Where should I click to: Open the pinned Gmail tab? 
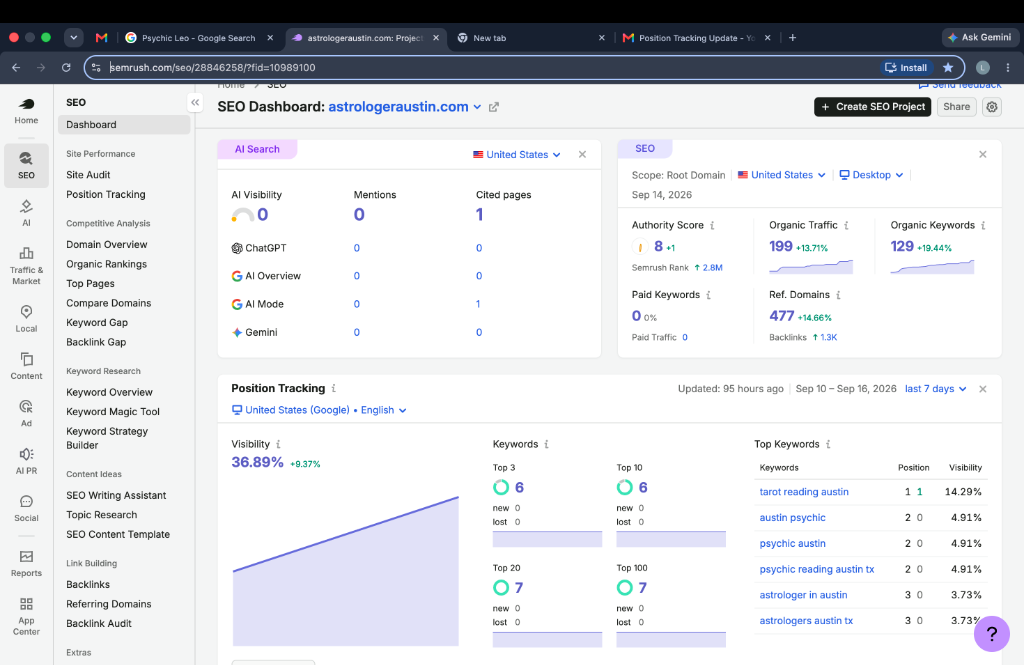pyautogui.click(x=101, y=38)
